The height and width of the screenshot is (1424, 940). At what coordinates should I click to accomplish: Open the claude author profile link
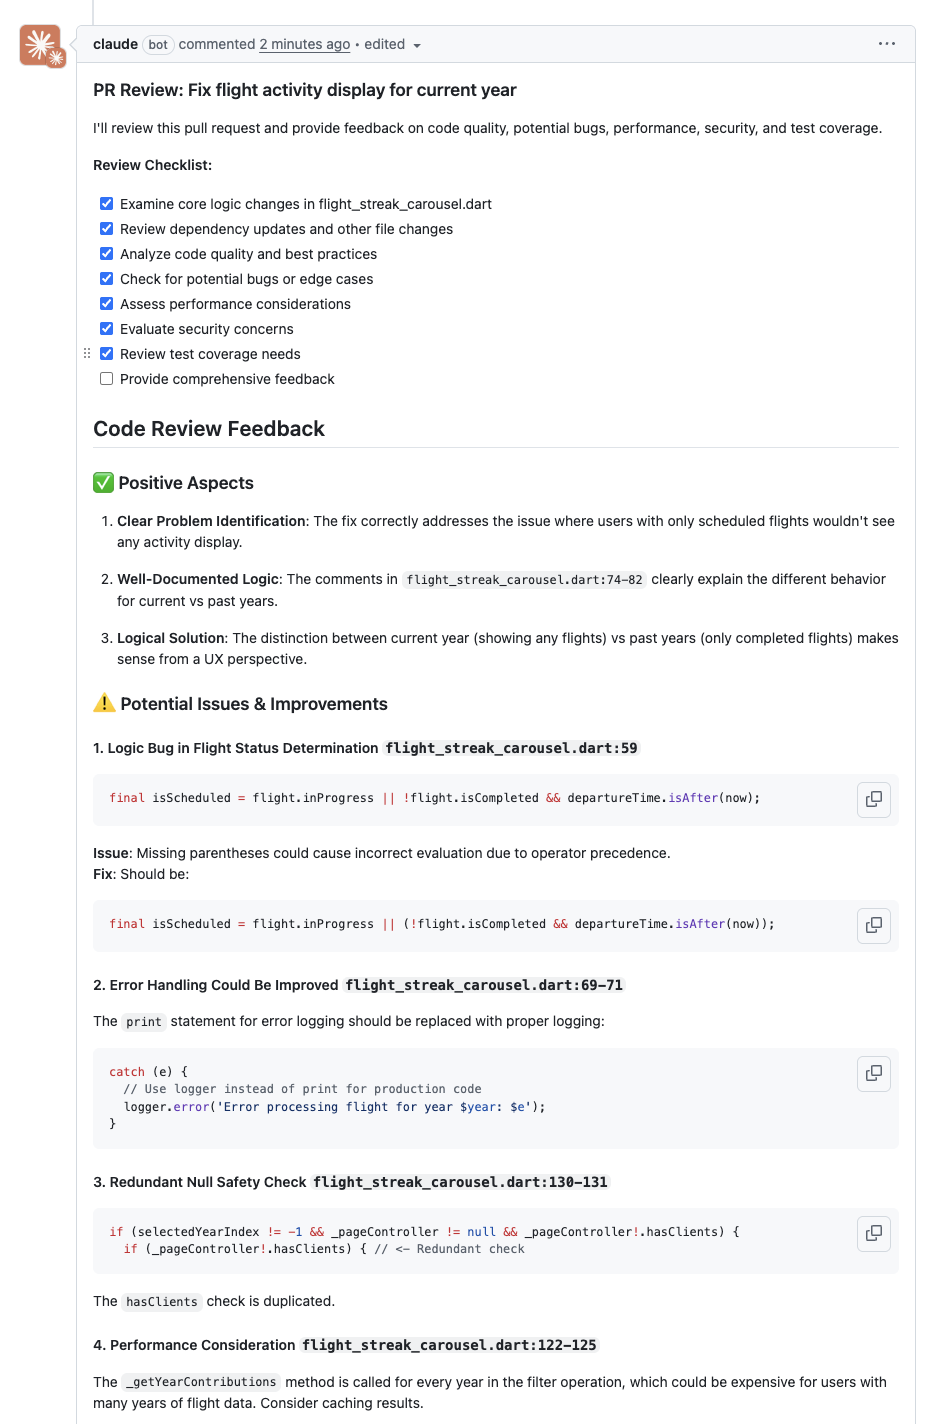click(x=115, y=44)
